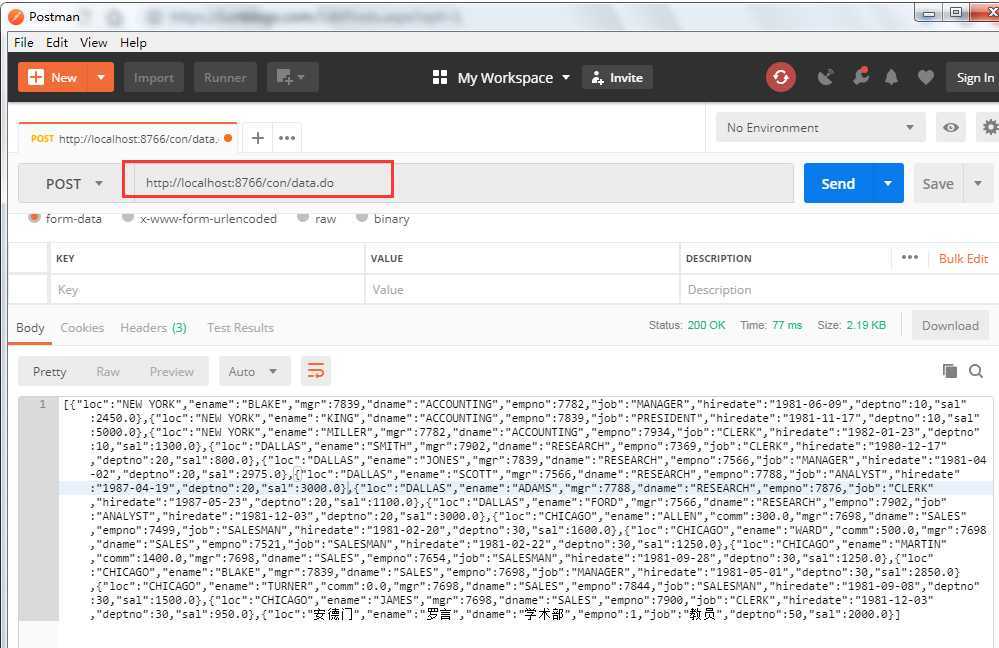
Task: Click the New button
Action: click(53, 77)
